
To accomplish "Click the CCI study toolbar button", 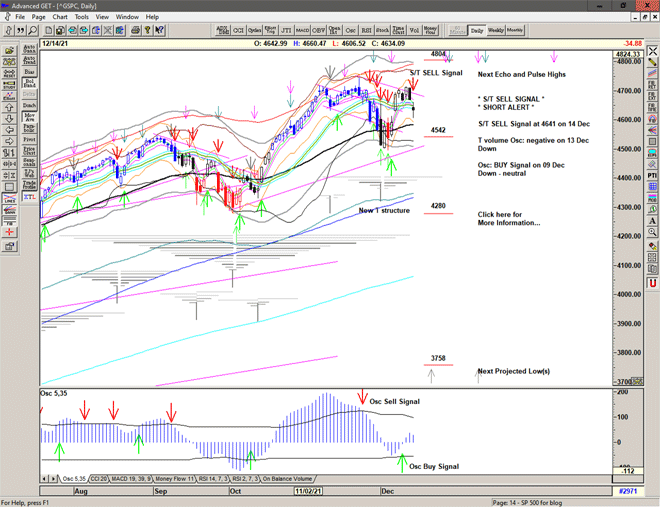I will 239,31.
